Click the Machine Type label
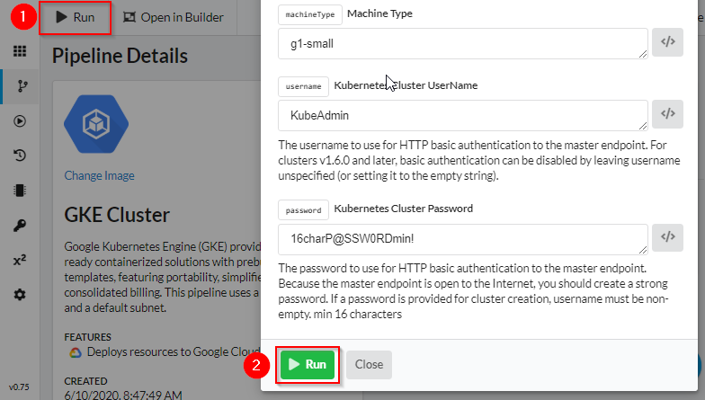The height and width of the screenshot is (400, 705). point(380,13)
